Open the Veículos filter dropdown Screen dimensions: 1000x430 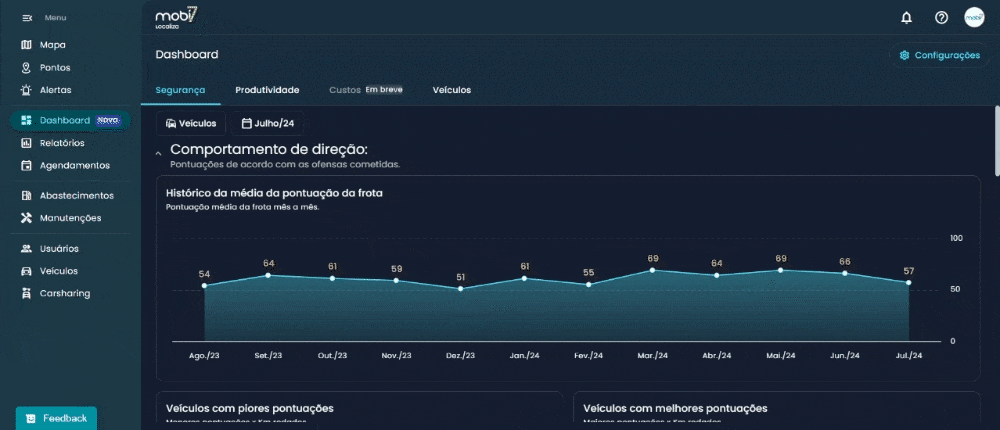click(x=191, y=124)
